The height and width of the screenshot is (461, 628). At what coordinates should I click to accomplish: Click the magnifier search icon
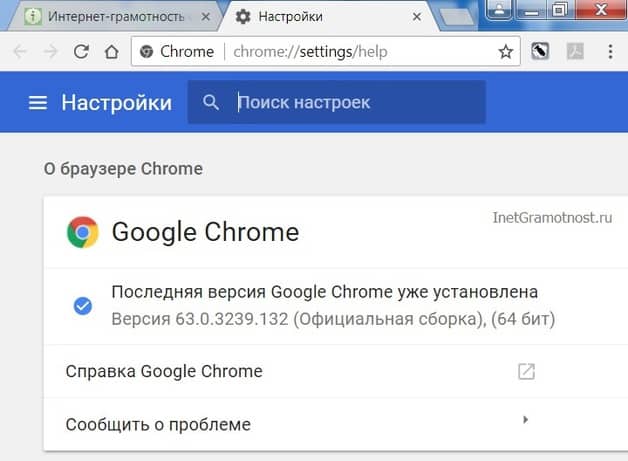click(211, 103)
